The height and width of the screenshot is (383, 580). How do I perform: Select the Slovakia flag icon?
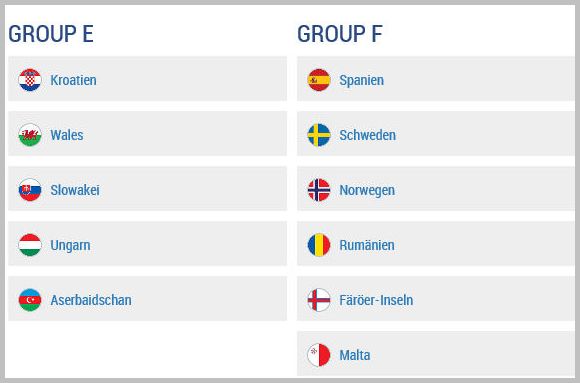pos(30,190)
